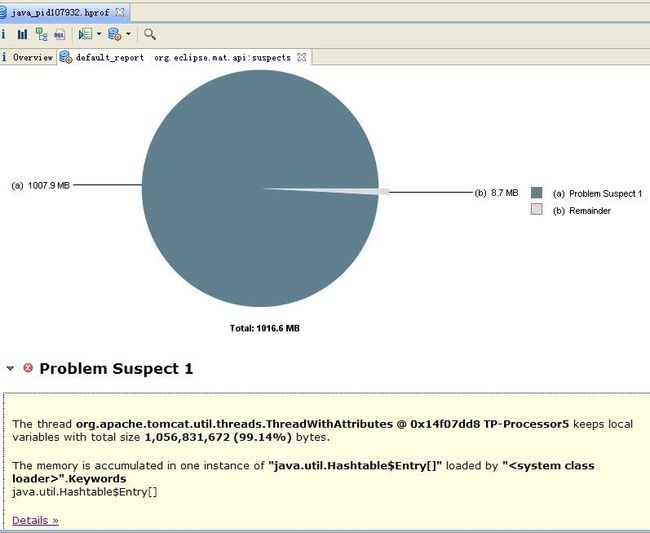Image resolution: width=650 pixels, height=533 pixels.
Task: Open the Histogram view from the toolbar
Action: pos(22,34)
